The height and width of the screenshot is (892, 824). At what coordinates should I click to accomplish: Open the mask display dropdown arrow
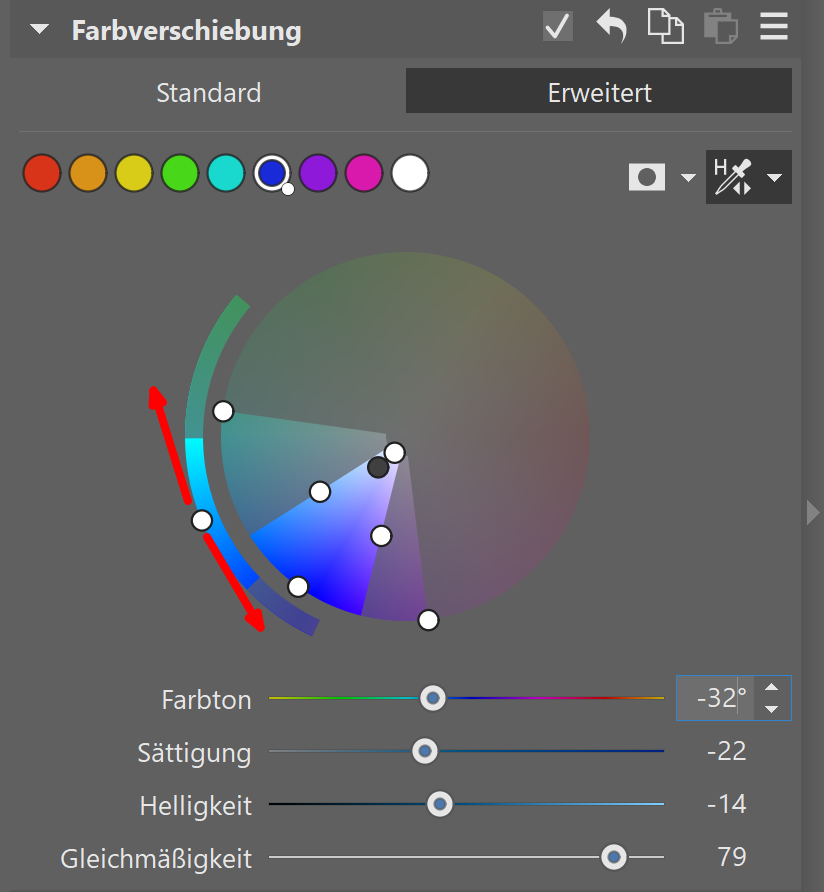point(688,178)
